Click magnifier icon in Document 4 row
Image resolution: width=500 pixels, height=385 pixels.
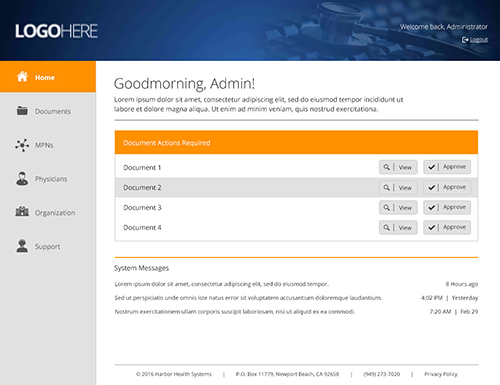click(x=386, y=227)
